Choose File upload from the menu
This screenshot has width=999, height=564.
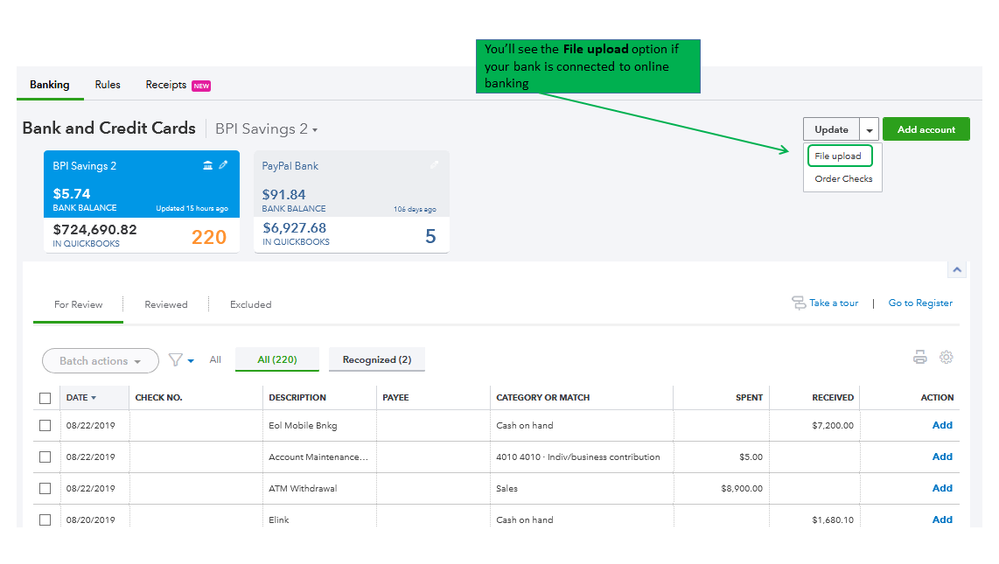point(838,156)
